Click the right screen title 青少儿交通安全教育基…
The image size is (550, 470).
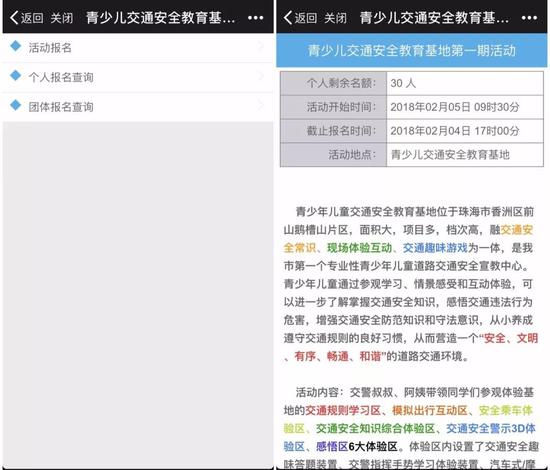[x=434, y=18]
